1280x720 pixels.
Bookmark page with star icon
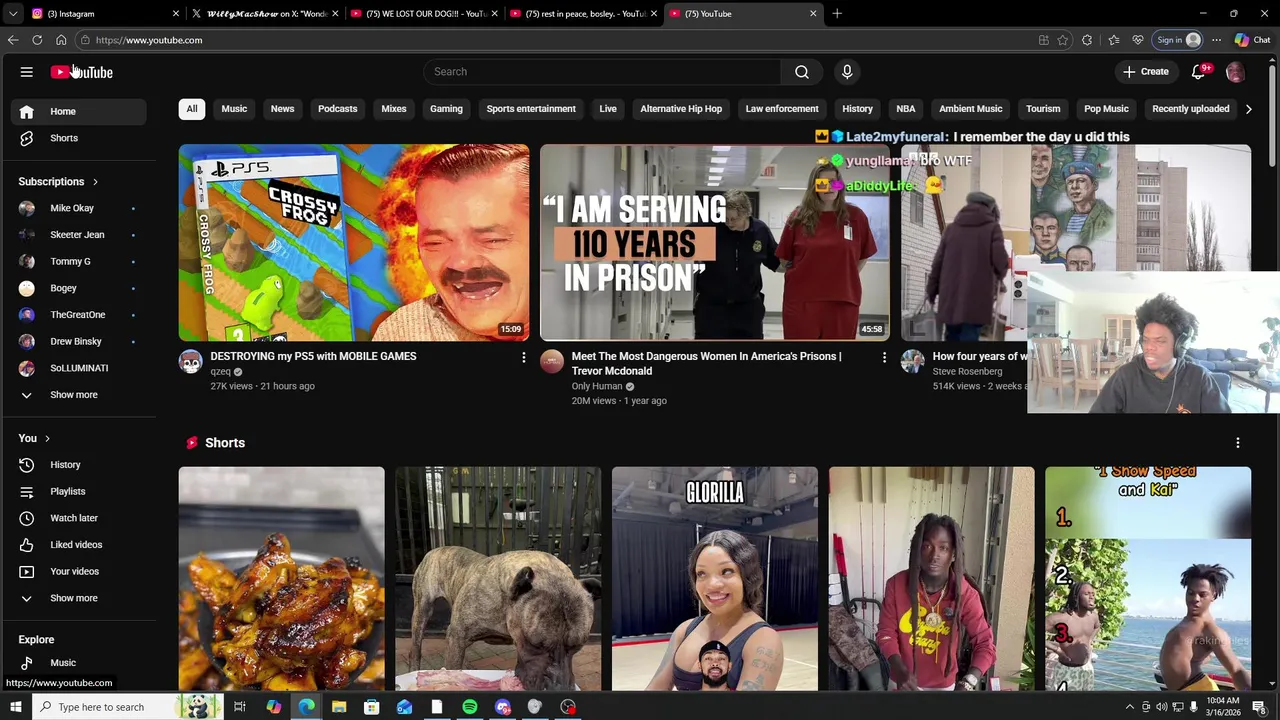pyautogui.click(x=1062, y=40)
